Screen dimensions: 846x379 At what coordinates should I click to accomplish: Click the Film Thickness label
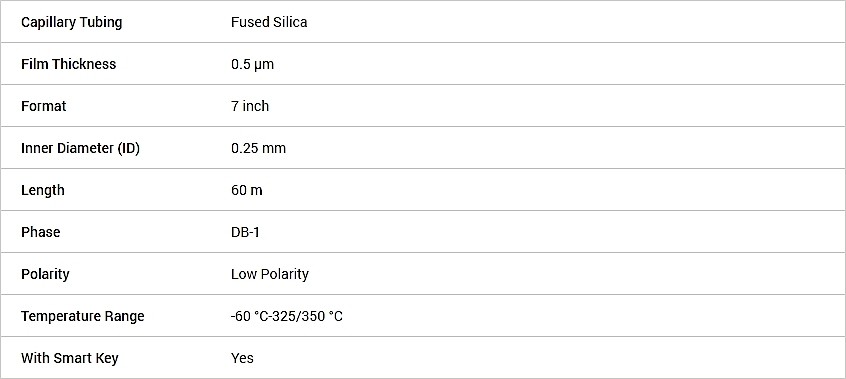[x=69, y=64]
